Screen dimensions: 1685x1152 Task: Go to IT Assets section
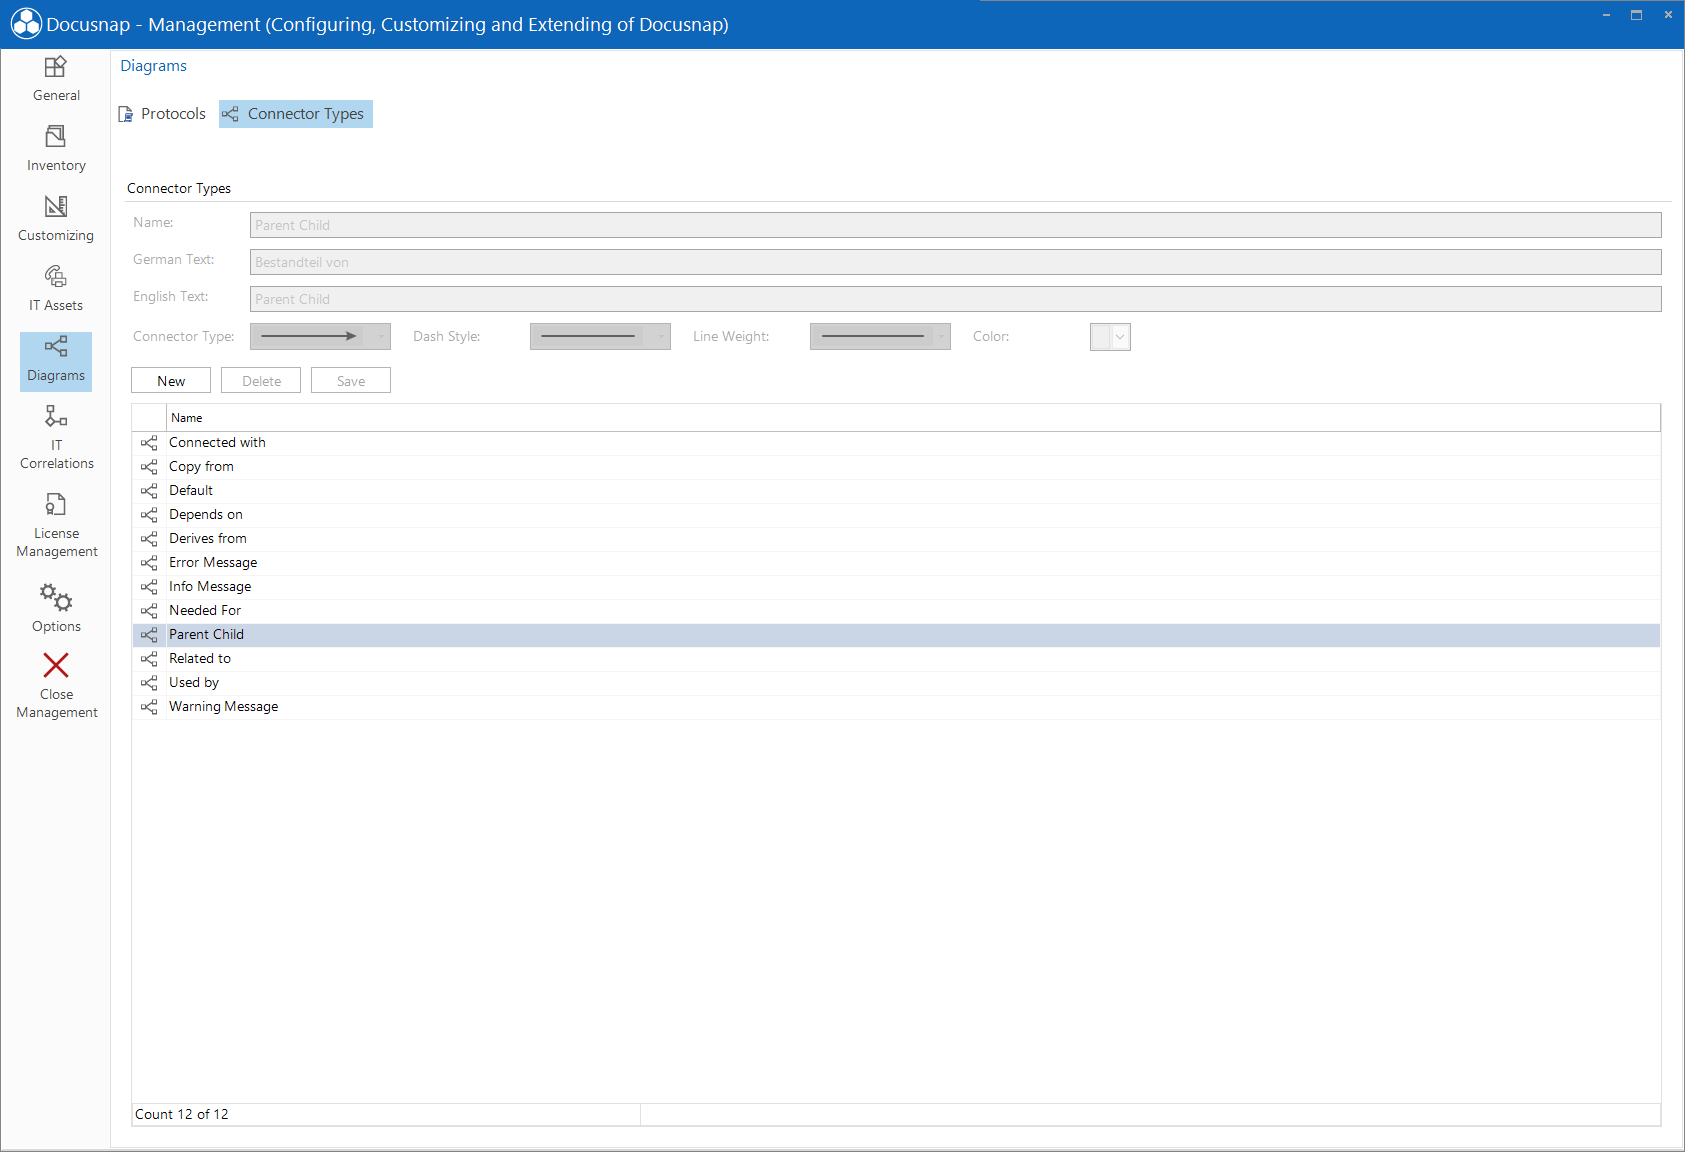coord(56,290)
